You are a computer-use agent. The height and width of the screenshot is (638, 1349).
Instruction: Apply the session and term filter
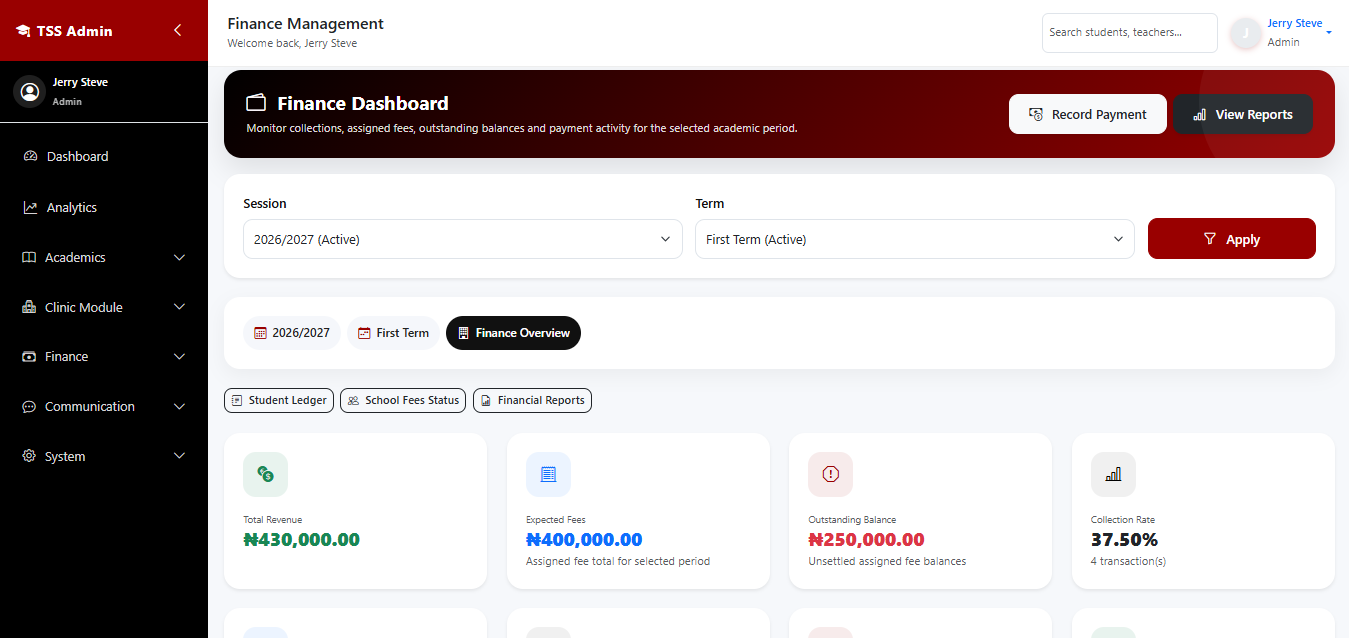click(1232, 239)
